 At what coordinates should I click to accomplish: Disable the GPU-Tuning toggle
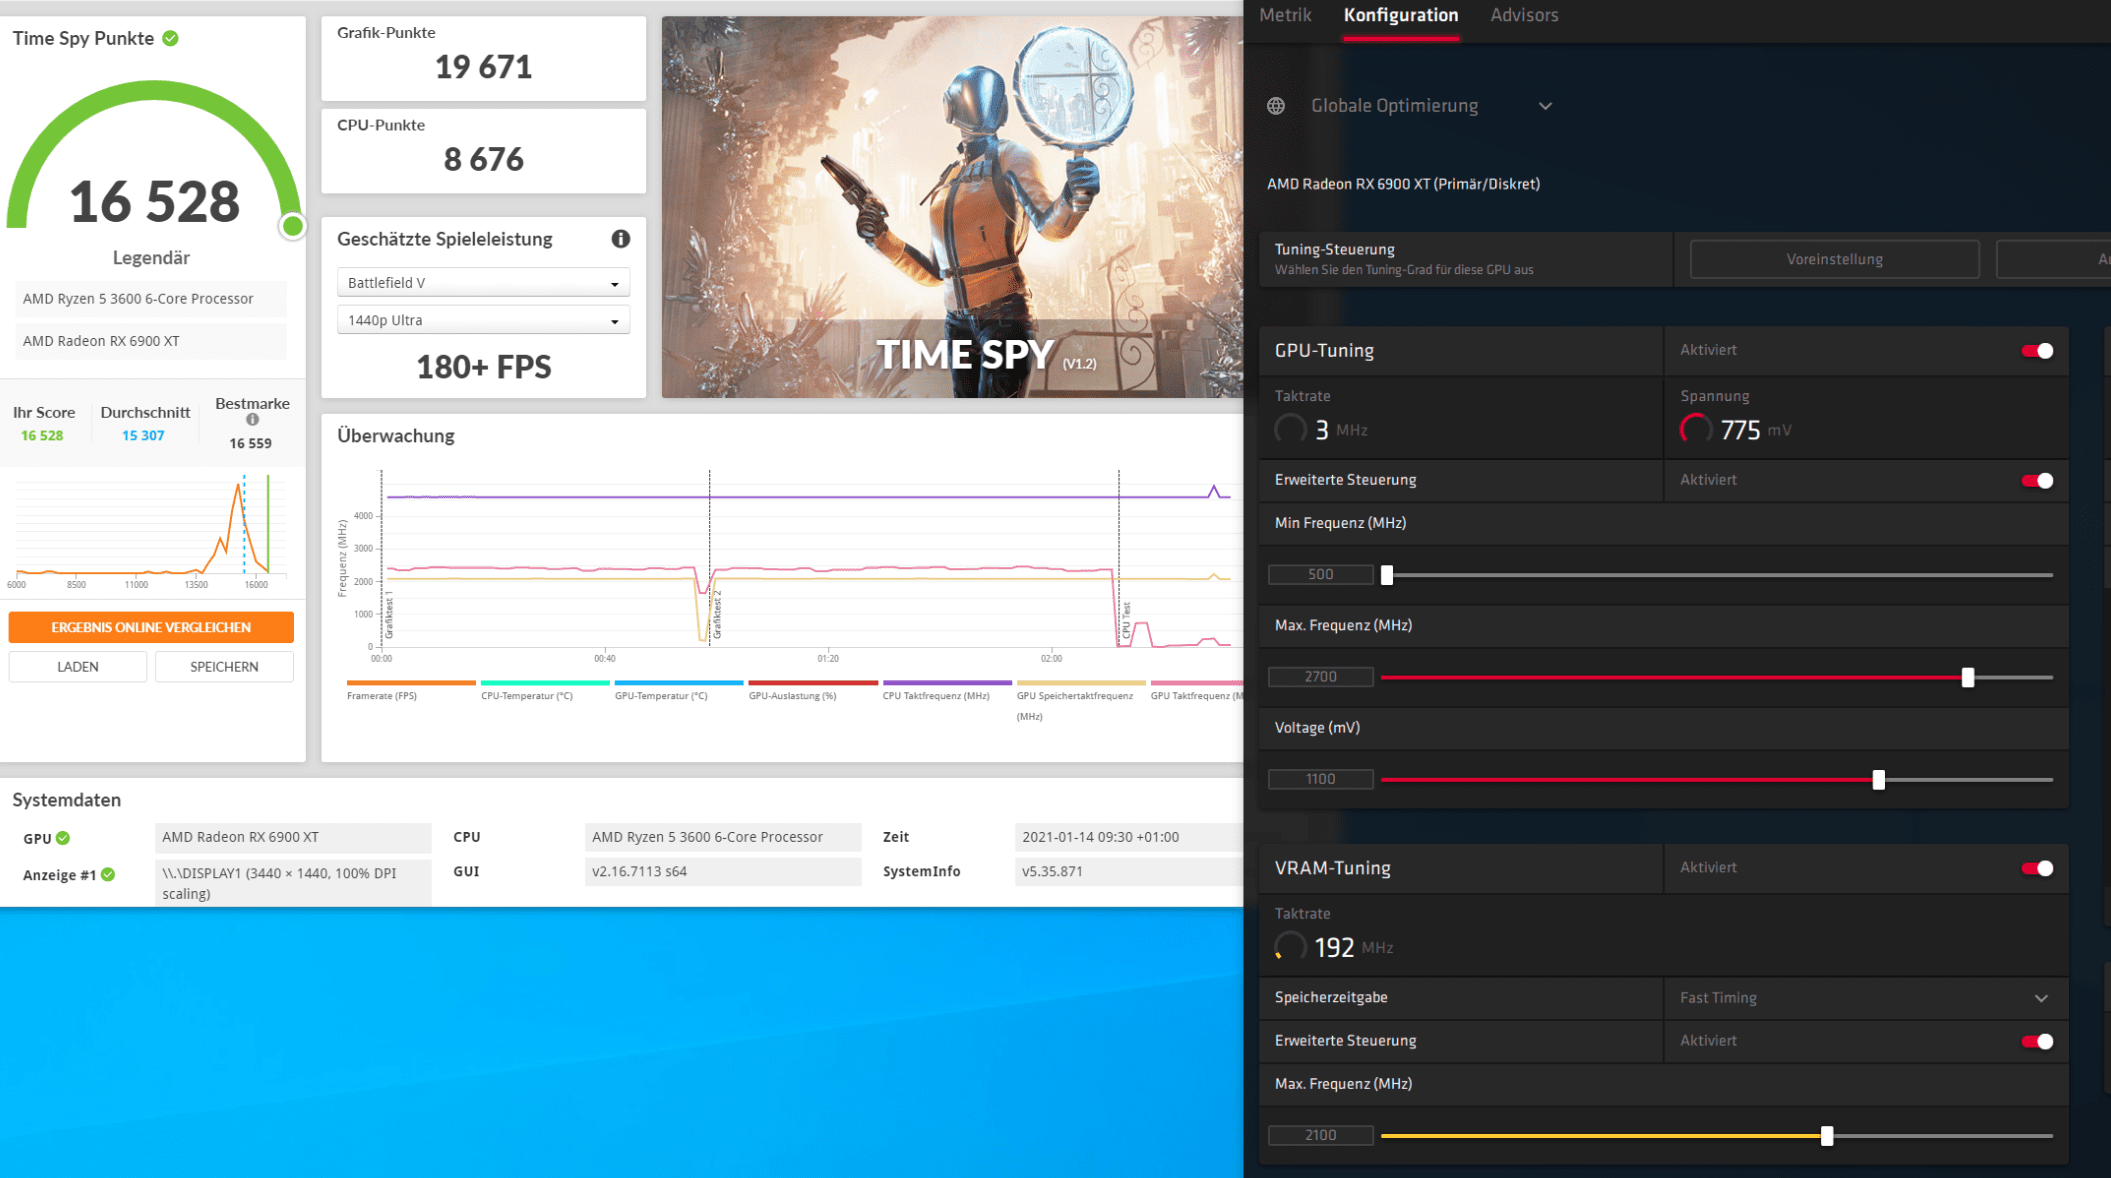point(2037,351)
